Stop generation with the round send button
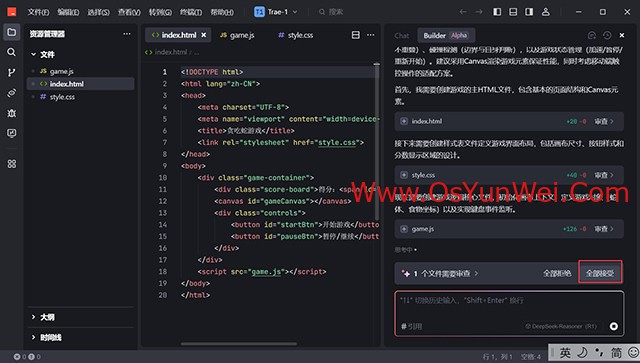The width and height of the screenshot is (640, 363). pos(613,326)
